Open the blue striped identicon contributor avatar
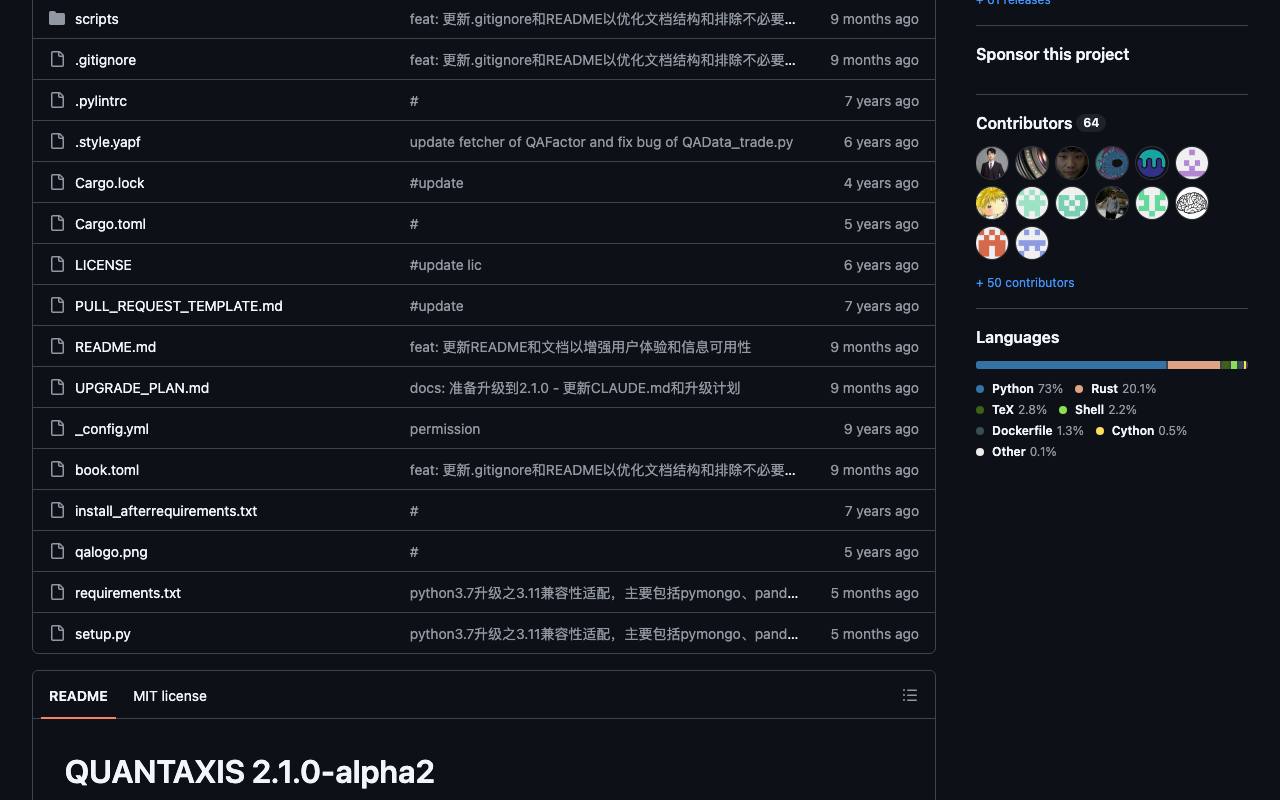The width and height of the screenshot is (1280, 800). click(1032, 243)
